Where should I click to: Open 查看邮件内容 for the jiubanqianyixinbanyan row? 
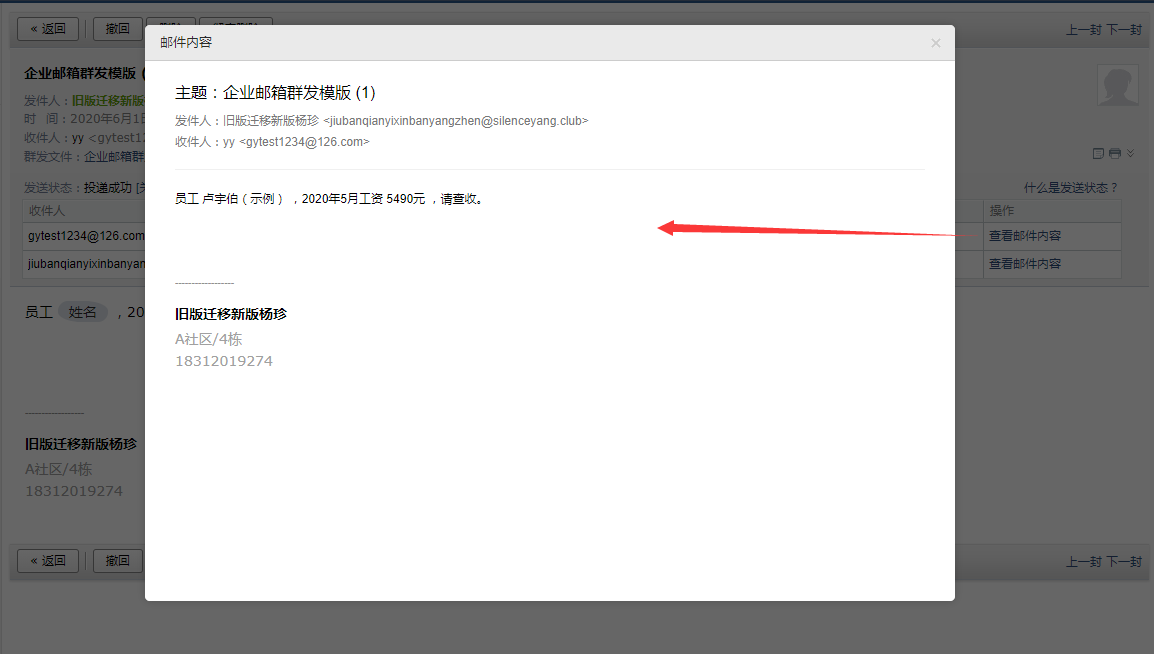tap(1024, 263)
